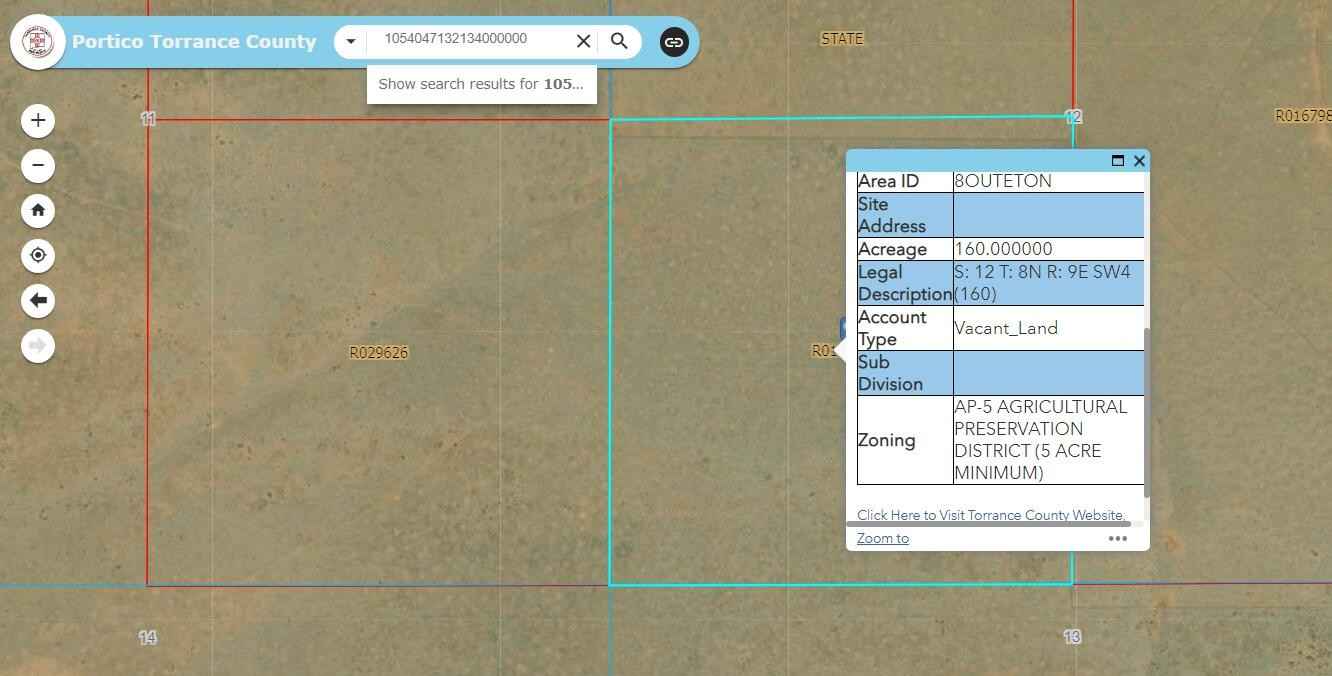The image size is (1332, 676).
Task: Clear the search text with X
Action: click(x=583, y=41)
